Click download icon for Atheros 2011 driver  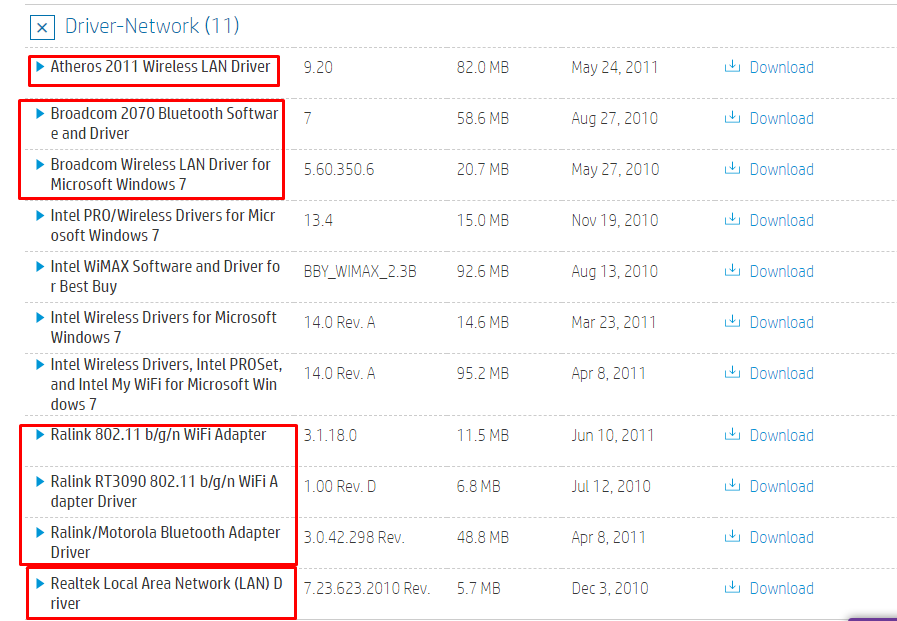[732, 66]
